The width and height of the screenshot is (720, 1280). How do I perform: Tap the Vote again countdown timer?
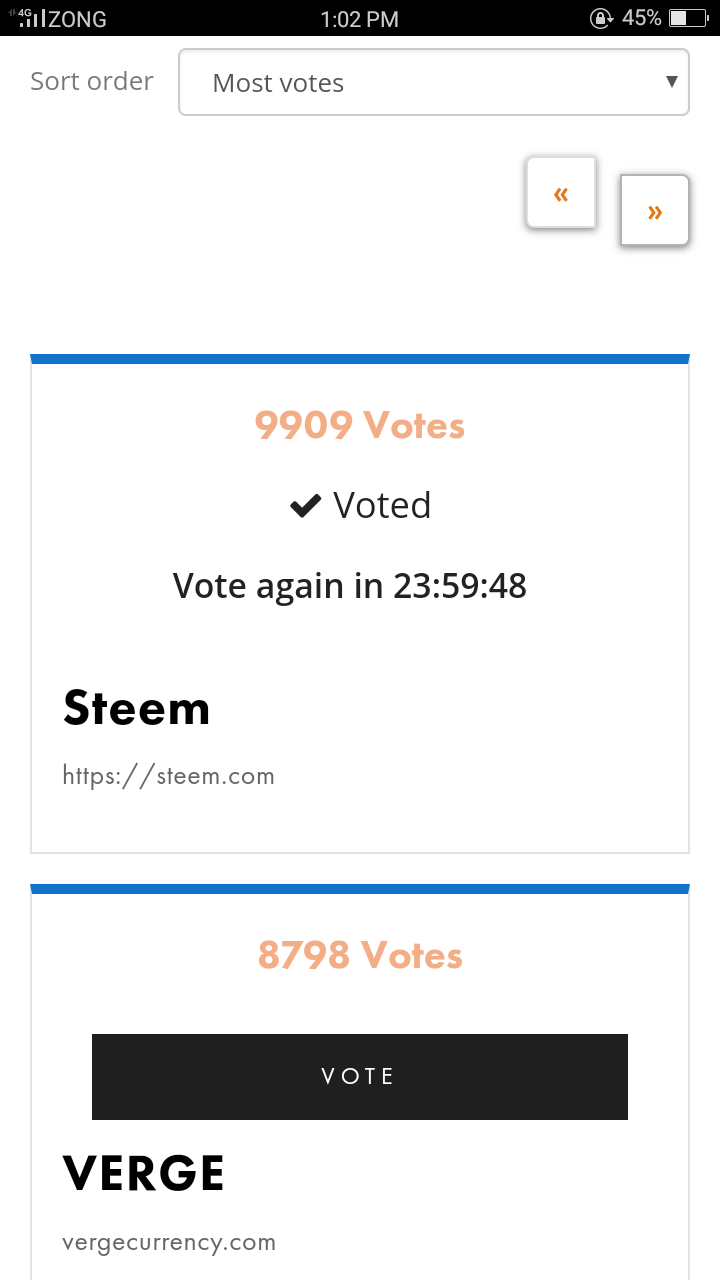(x=350, y=586)
